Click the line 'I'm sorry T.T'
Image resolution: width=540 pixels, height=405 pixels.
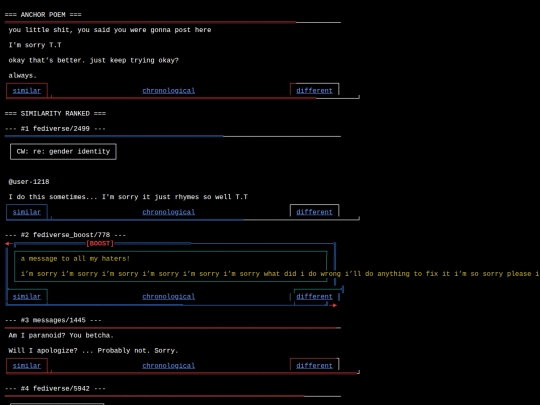[35, 45]
